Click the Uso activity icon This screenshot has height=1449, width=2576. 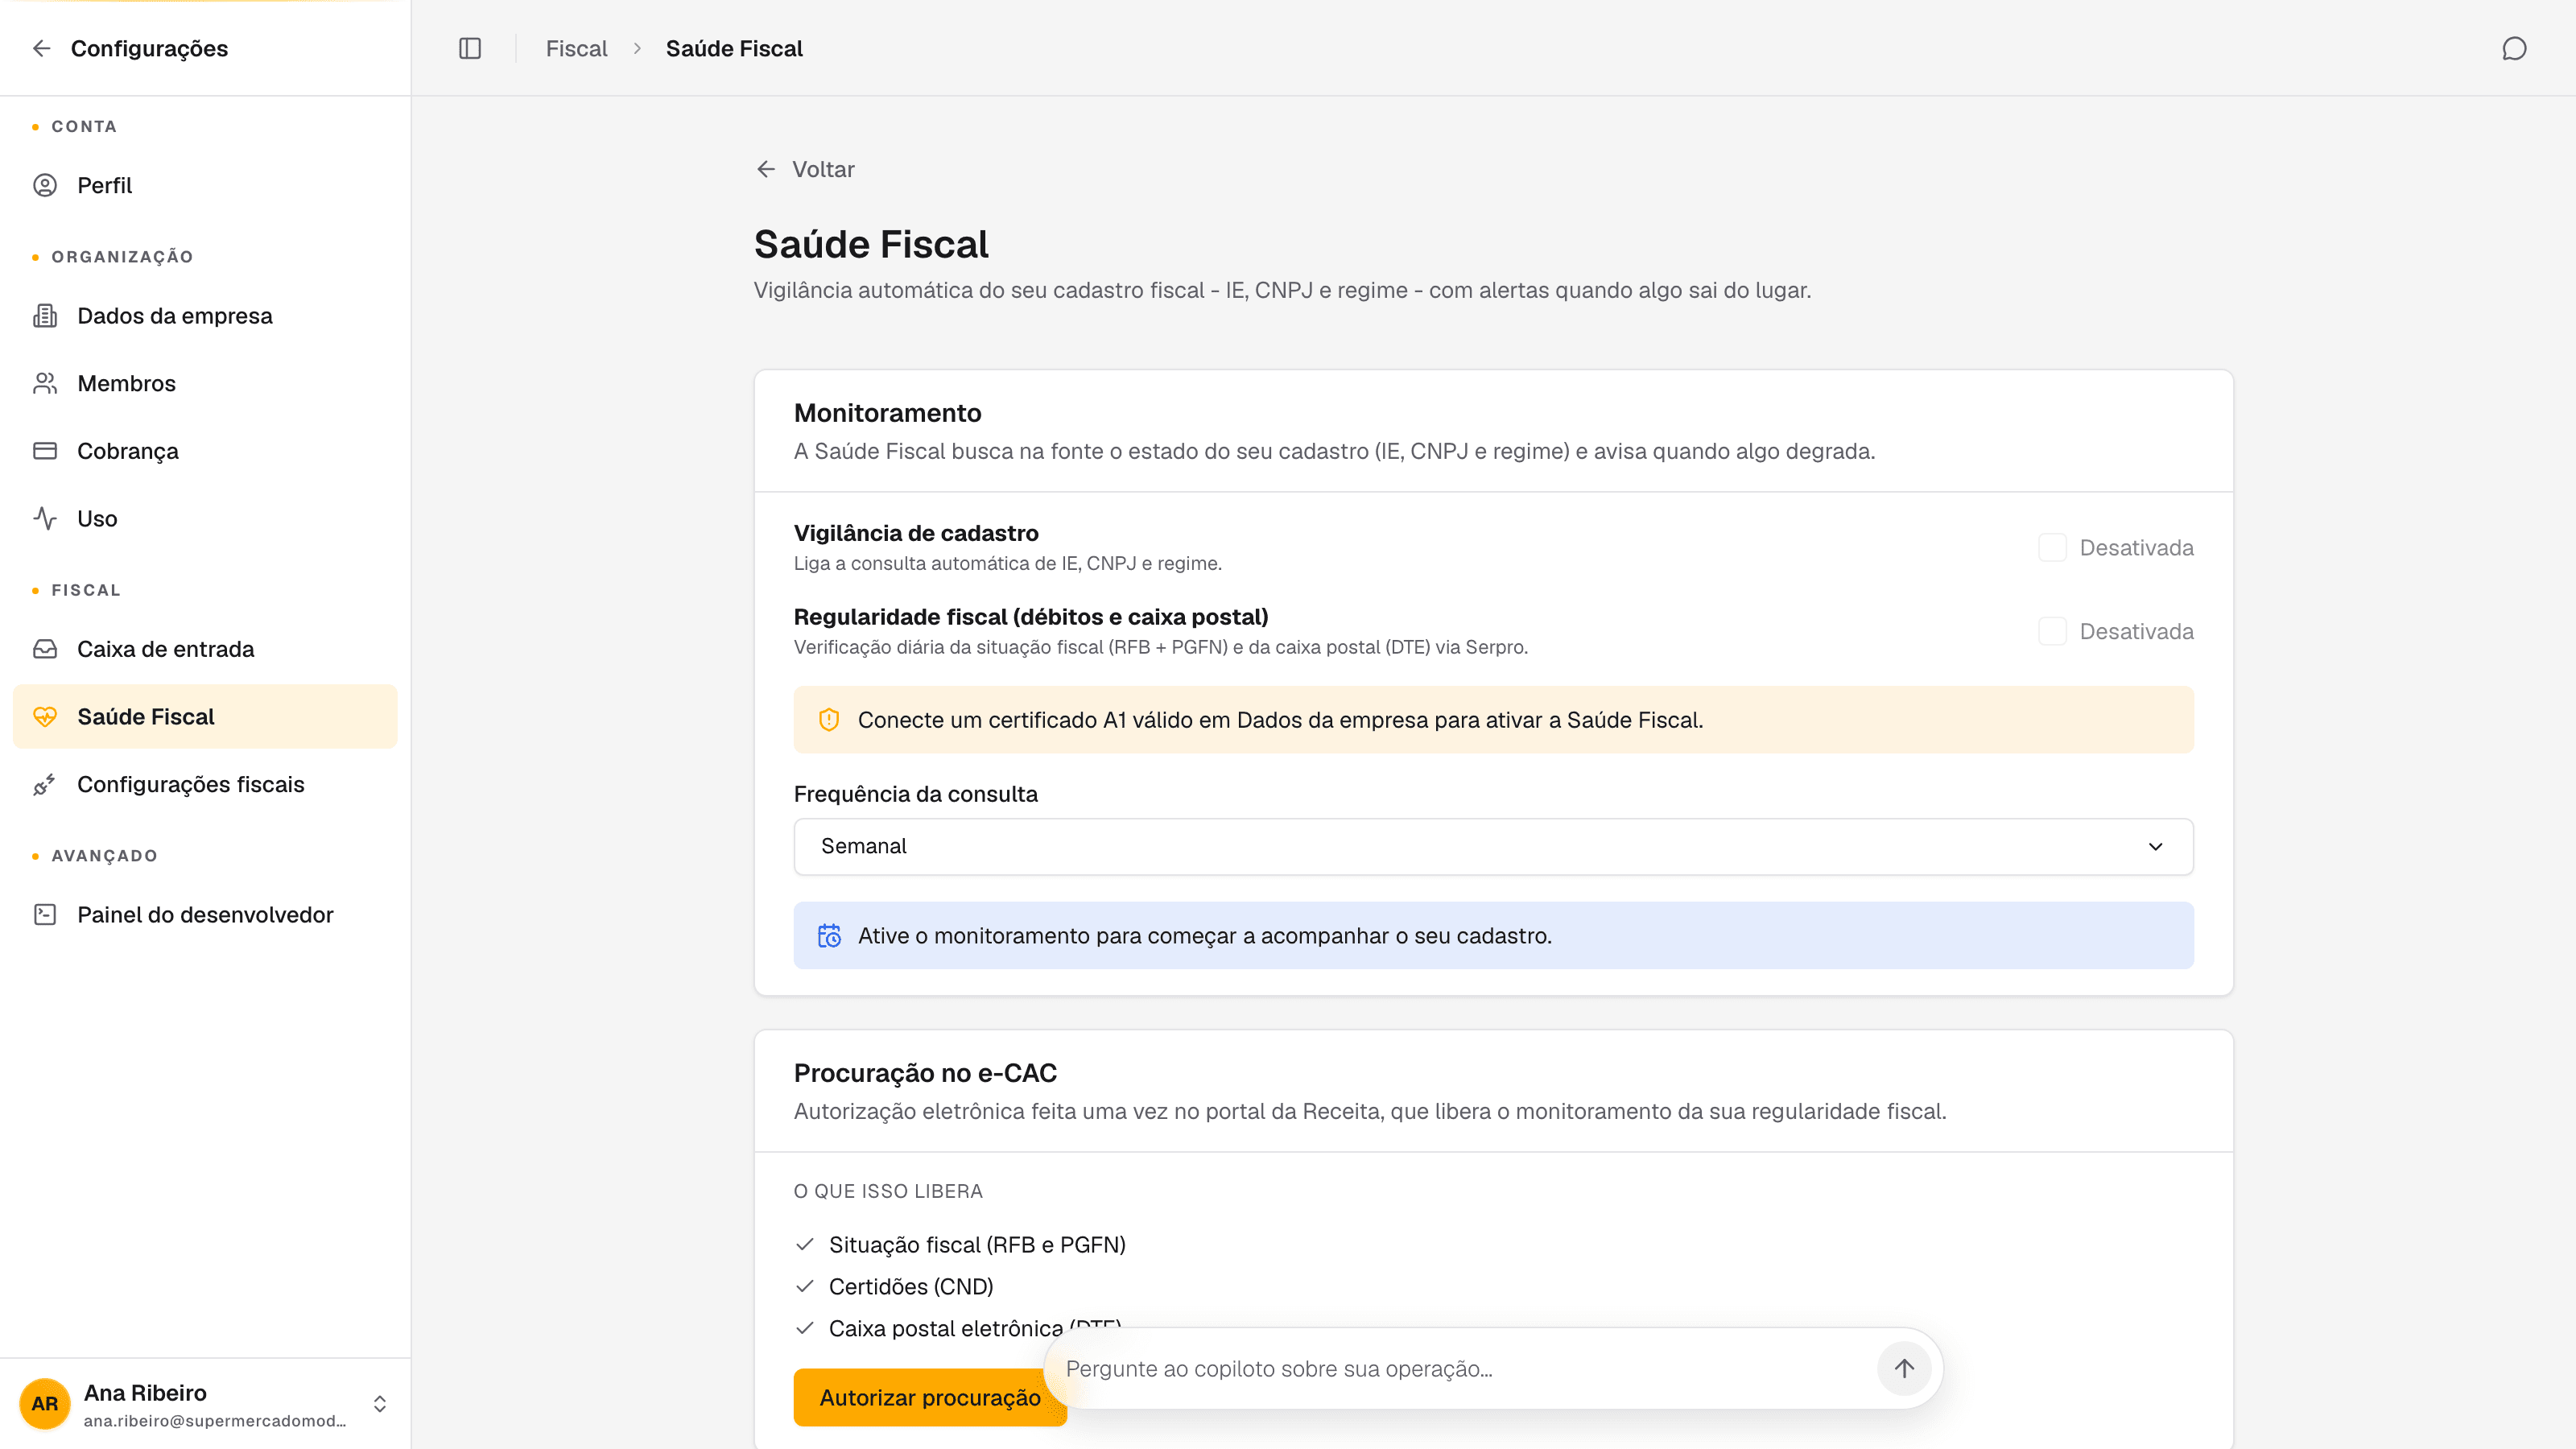pyautogui.click(x=45, y=518)
